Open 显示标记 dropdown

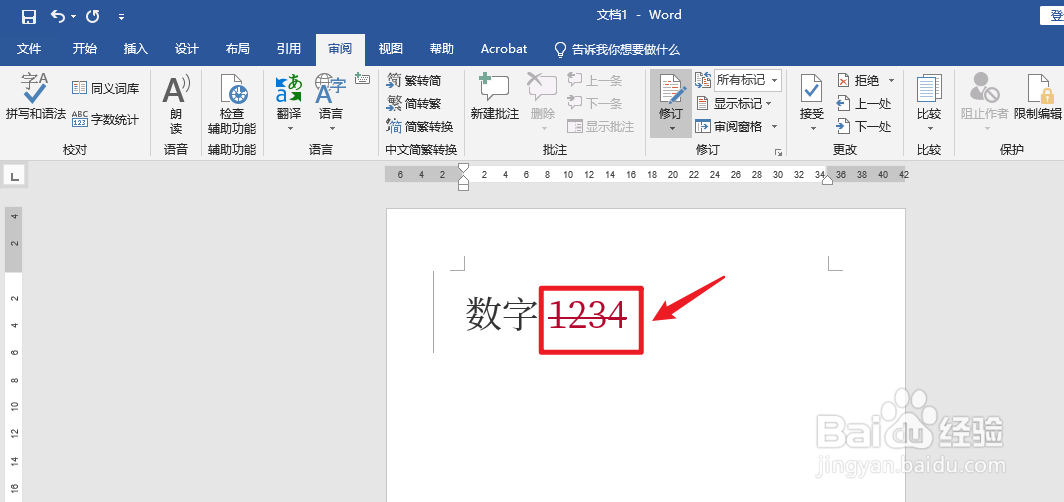734,104
